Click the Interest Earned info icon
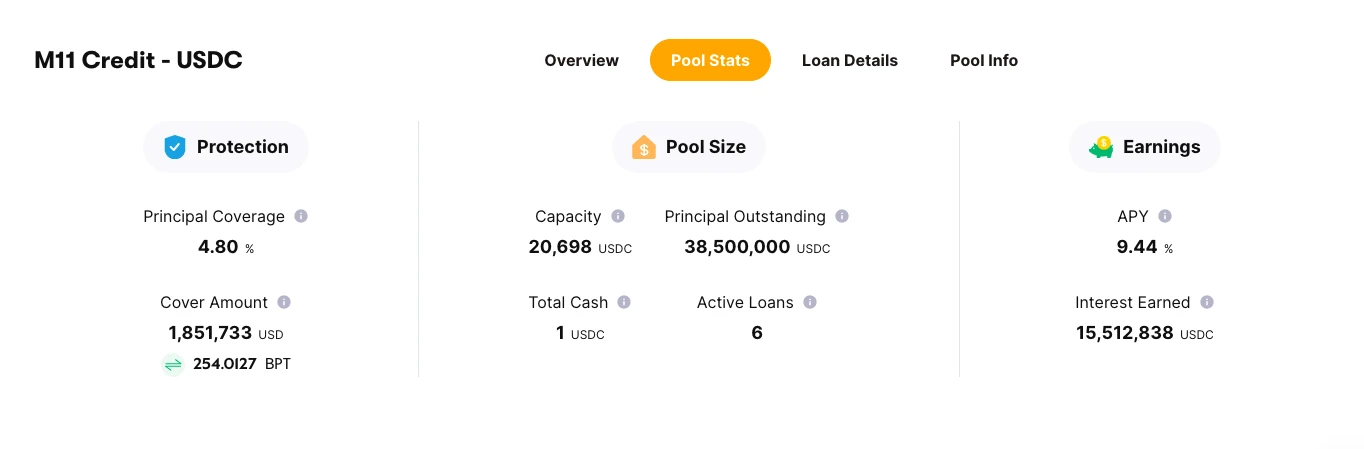 [x=1207, y=302]
